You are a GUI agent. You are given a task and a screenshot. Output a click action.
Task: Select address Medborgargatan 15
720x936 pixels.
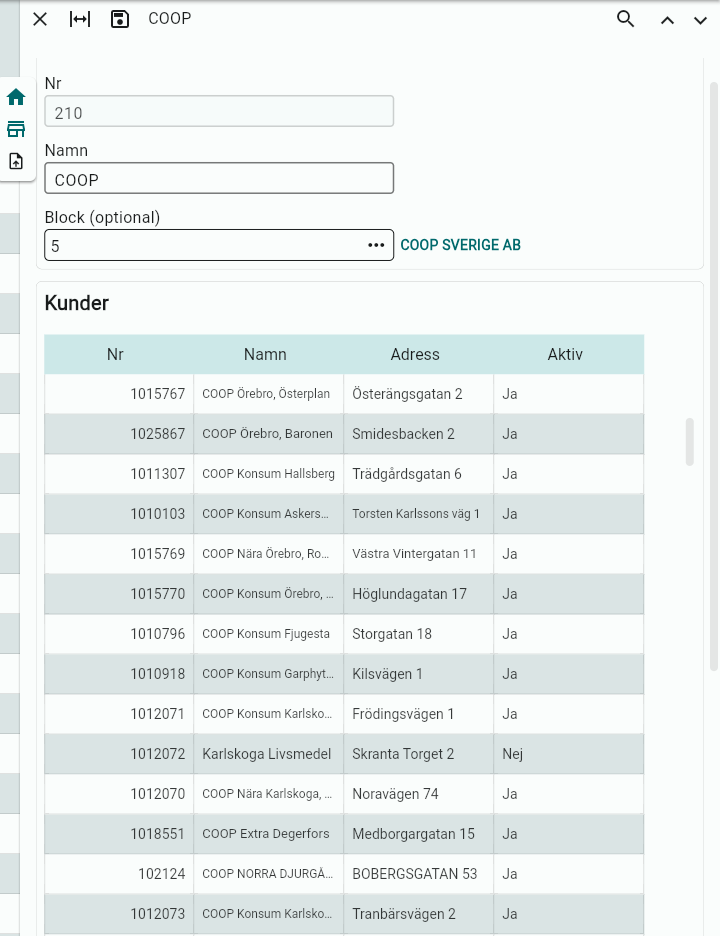click(413, 834)
